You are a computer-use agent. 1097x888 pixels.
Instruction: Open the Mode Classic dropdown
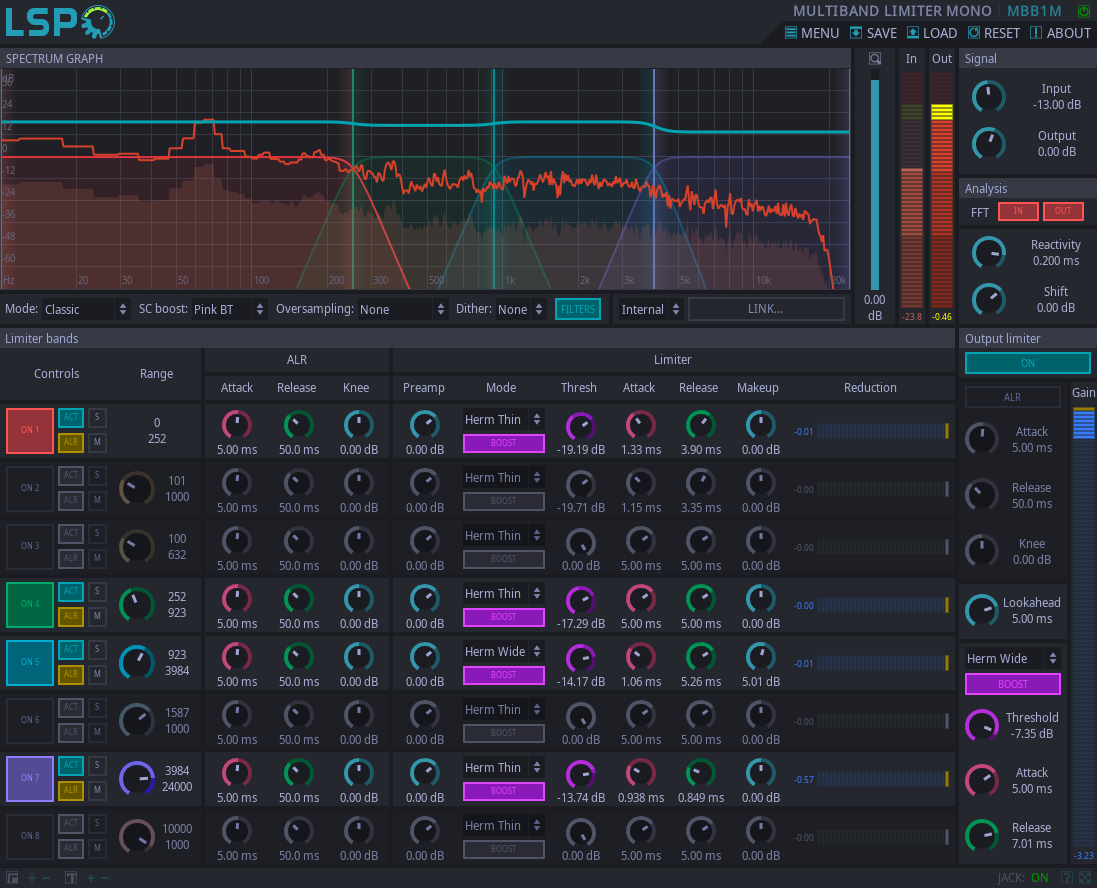[86, 309]
